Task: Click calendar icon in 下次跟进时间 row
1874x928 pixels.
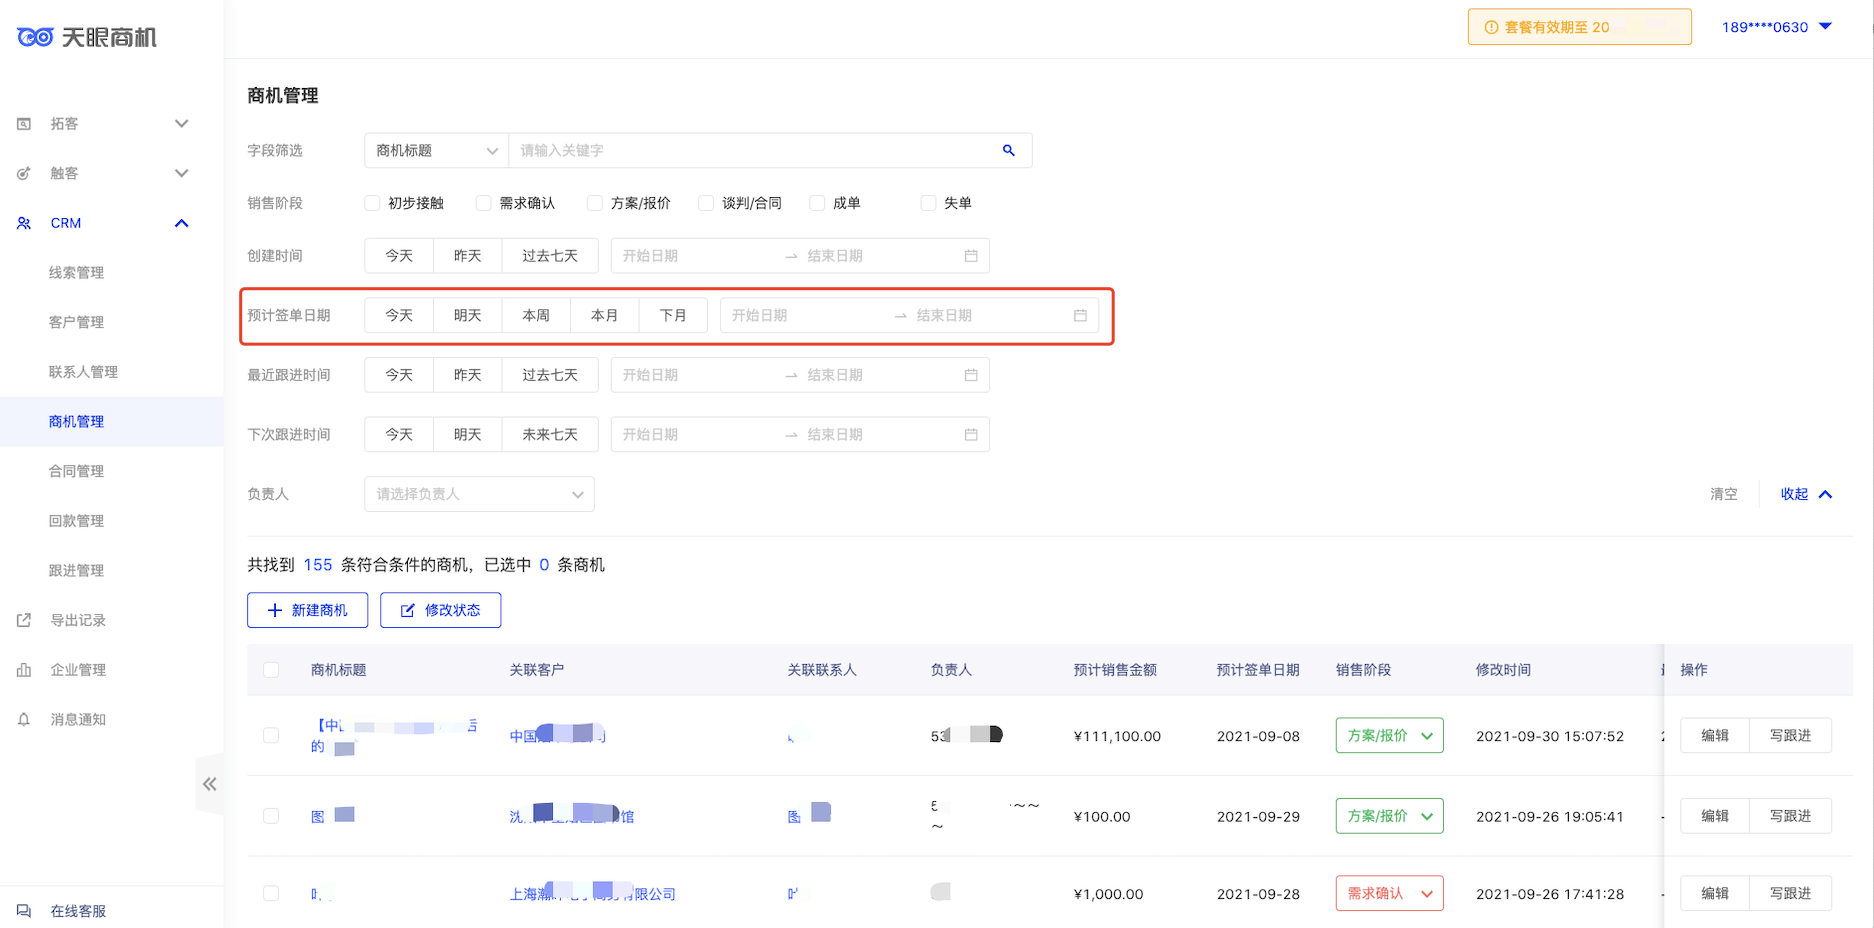Action: pyautogui.click(x=971, y=434)
